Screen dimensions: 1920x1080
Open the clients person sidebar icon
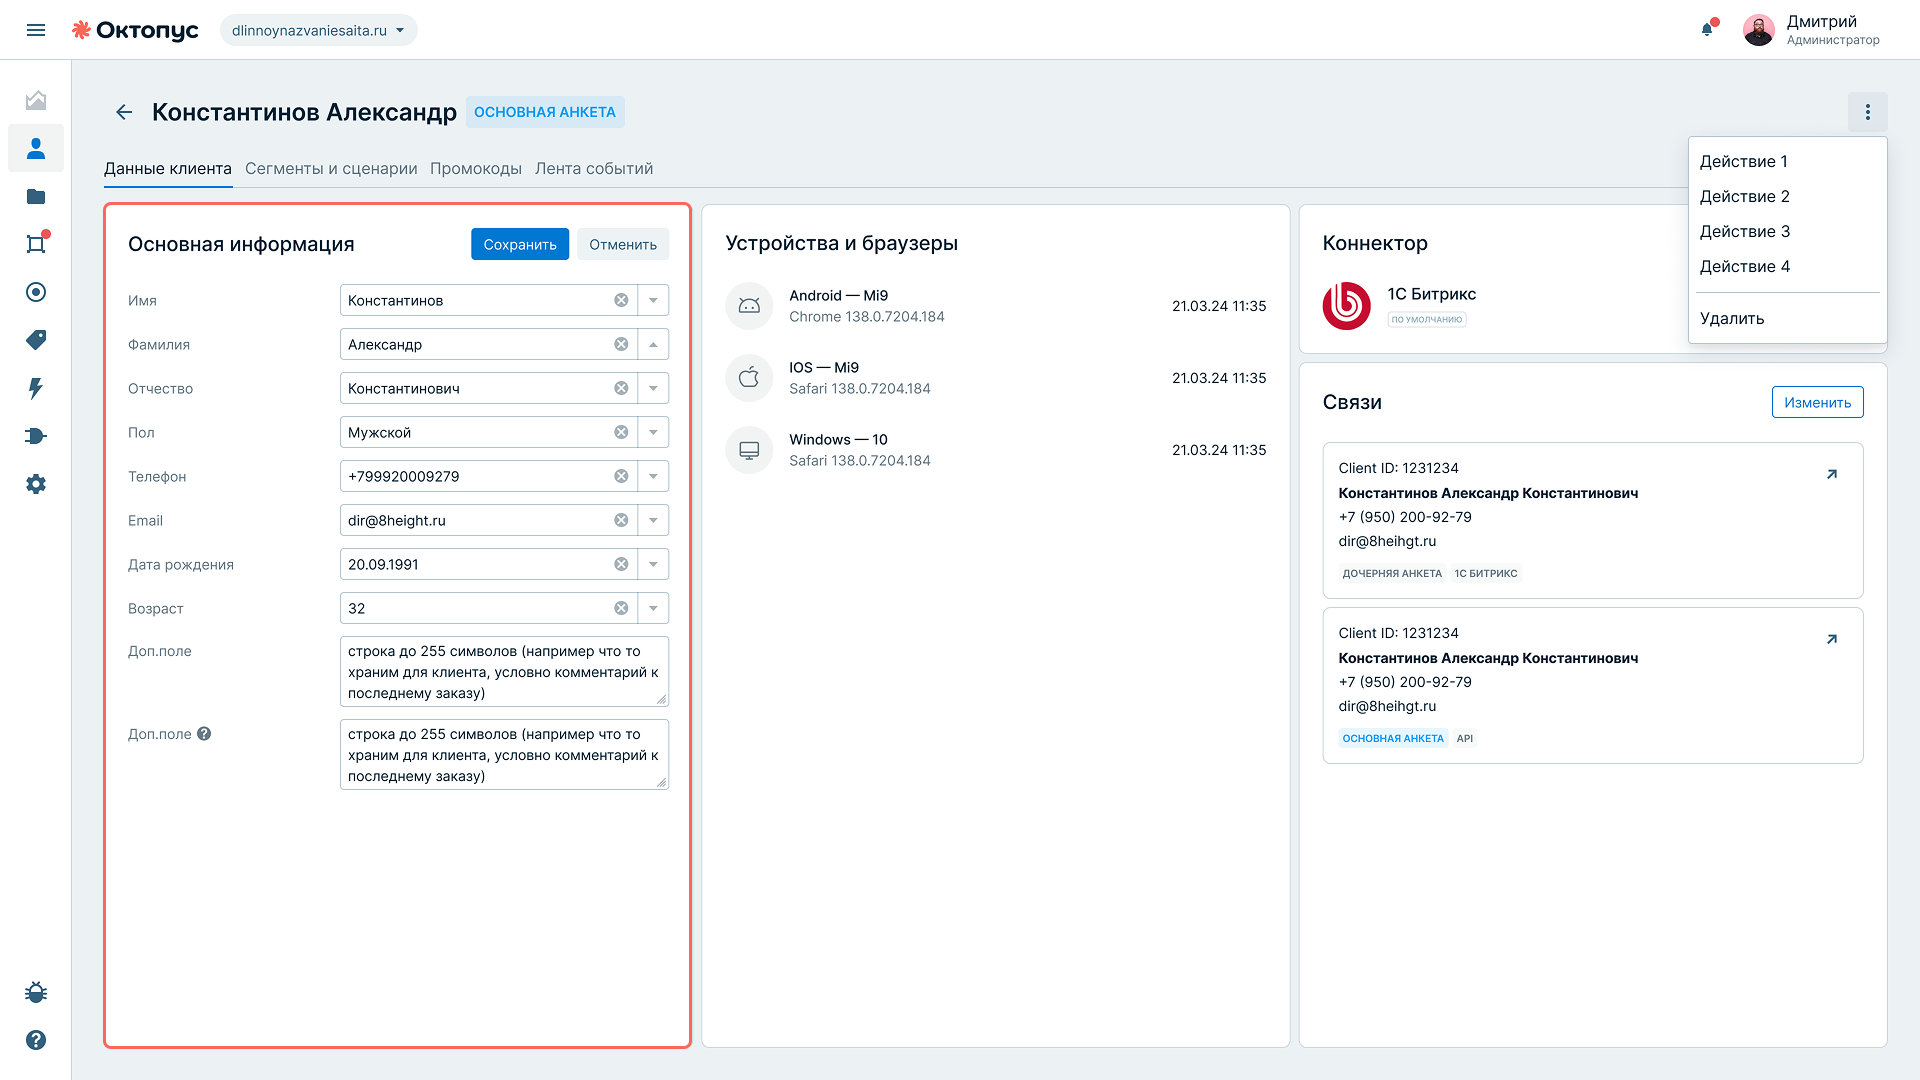(36, 148)
